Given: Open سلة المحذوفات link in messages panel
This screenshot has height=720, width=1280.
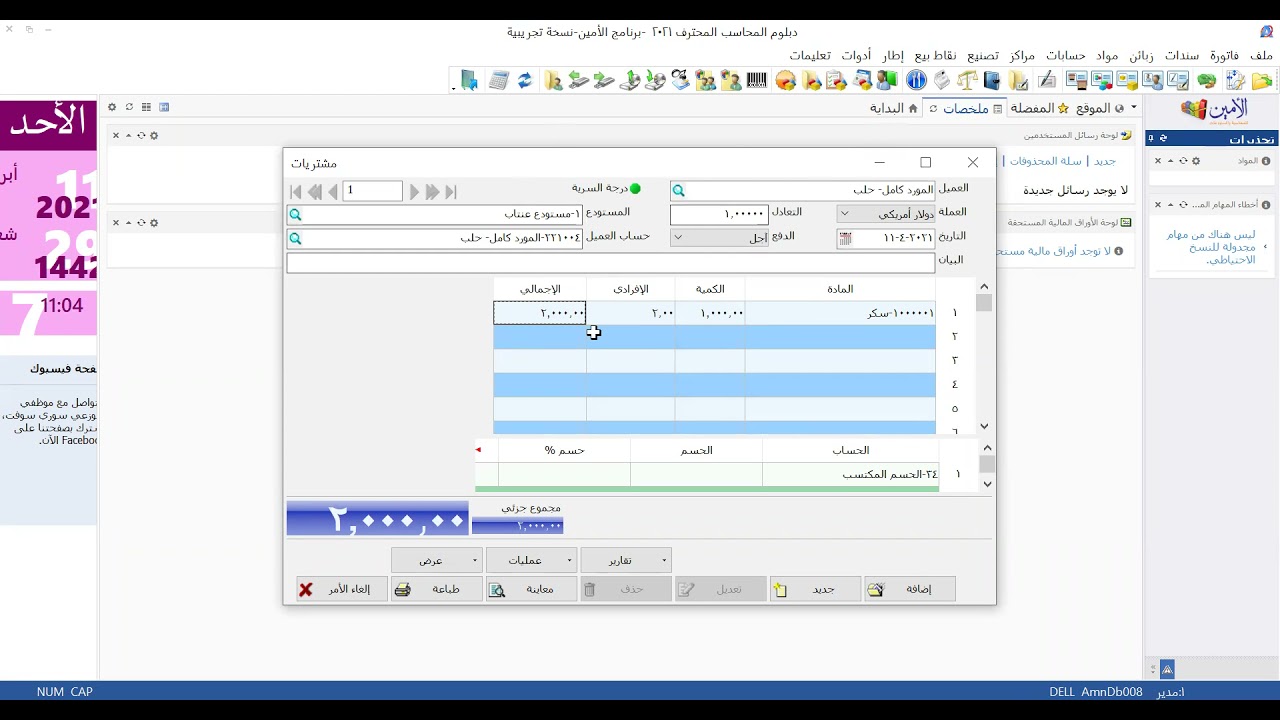Looking at the screenshot, I should [1046, 161].
